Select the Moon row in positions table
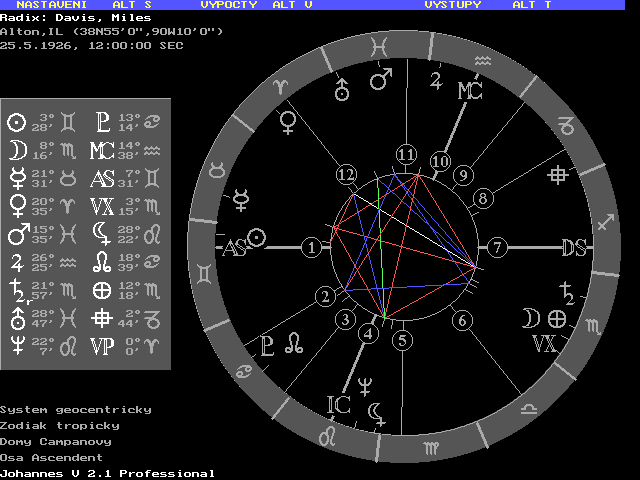The image size is (640, 480). coord(40,150)
